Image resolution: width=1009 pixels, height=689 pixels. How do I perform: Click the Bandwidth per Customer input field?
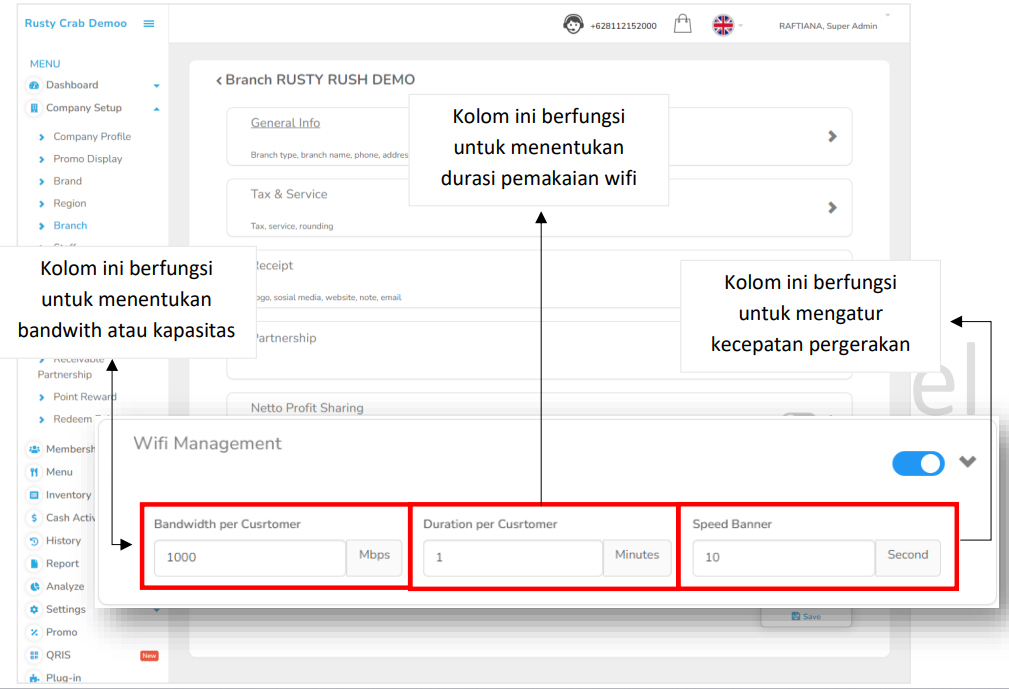coord(250,558)
